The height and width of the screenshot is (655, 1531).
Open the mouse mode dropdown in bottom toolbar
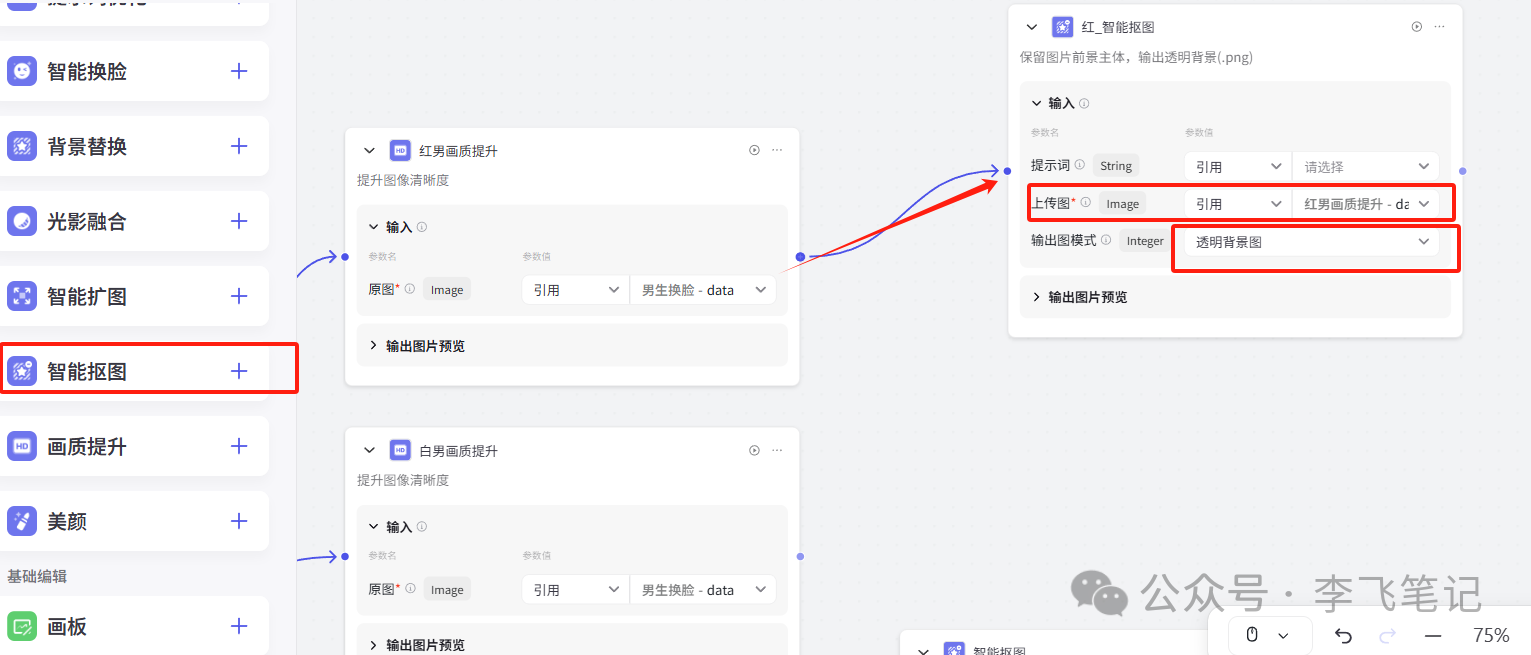coord(1269,635)
